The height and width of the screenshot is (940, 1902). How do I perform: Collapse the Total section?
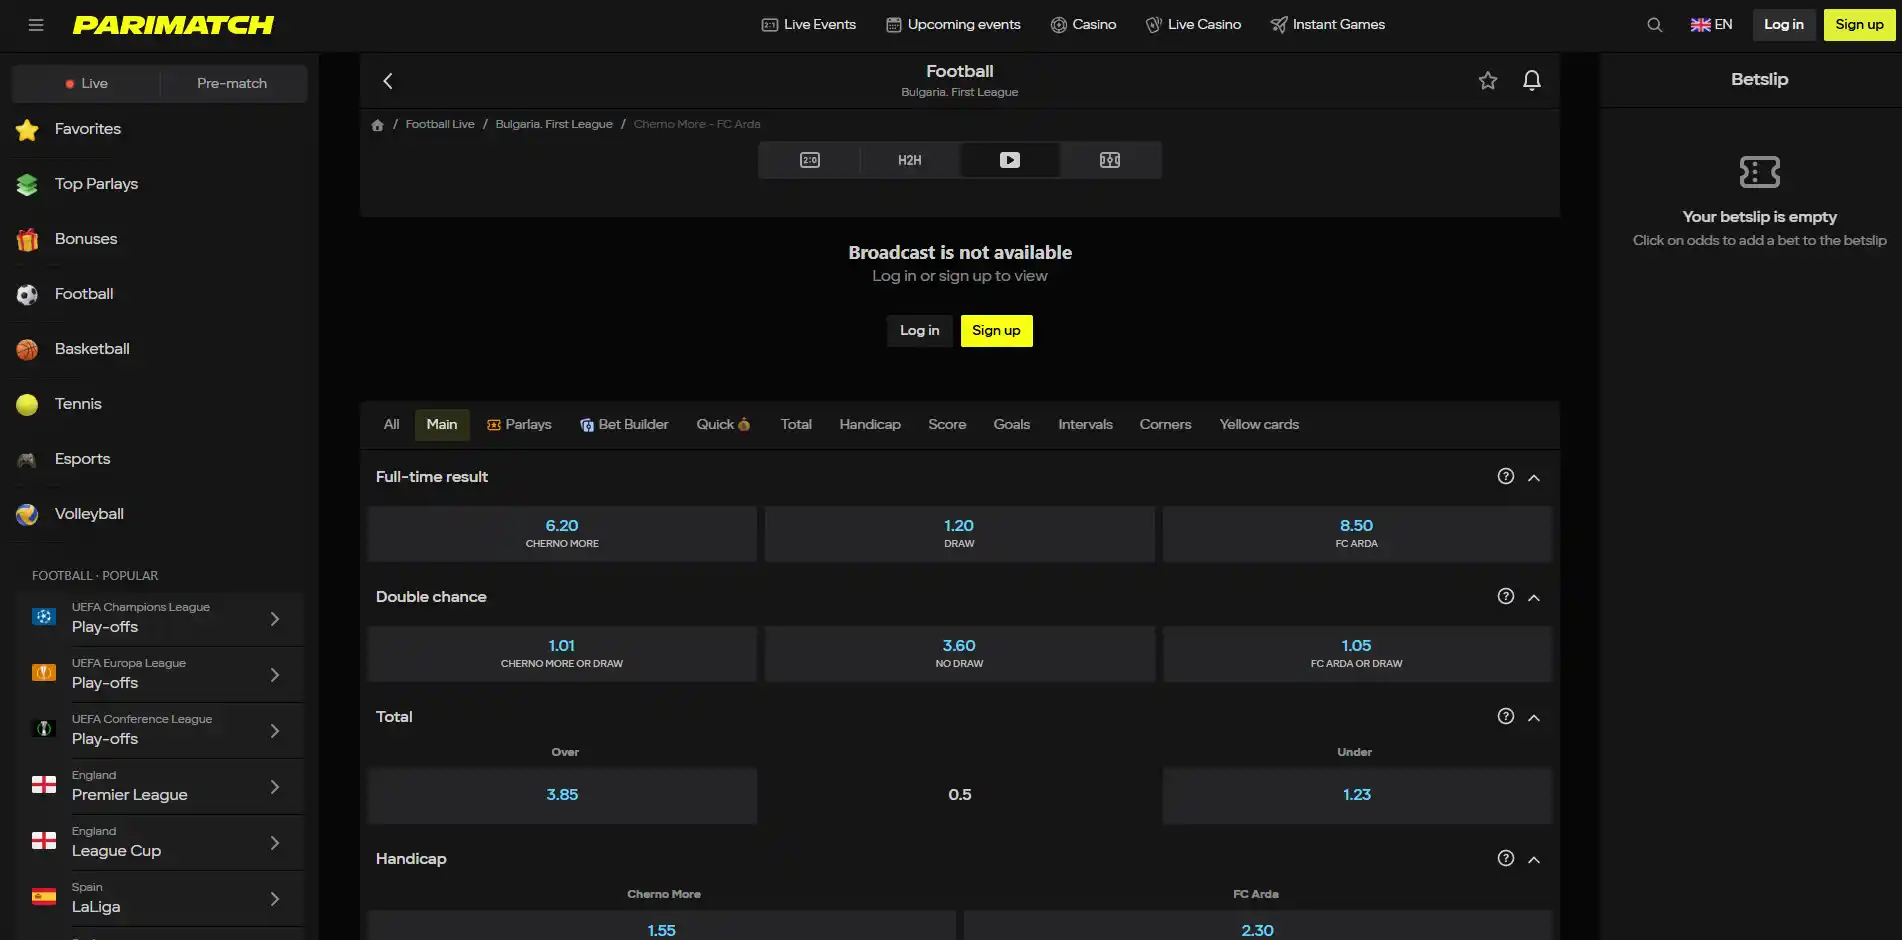point(1534,718)
